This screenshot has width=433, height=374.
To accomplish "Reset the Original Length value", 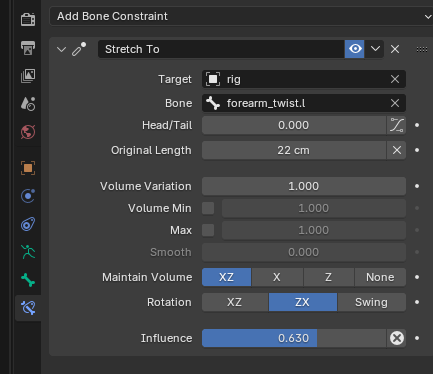I will coord(397,150).
